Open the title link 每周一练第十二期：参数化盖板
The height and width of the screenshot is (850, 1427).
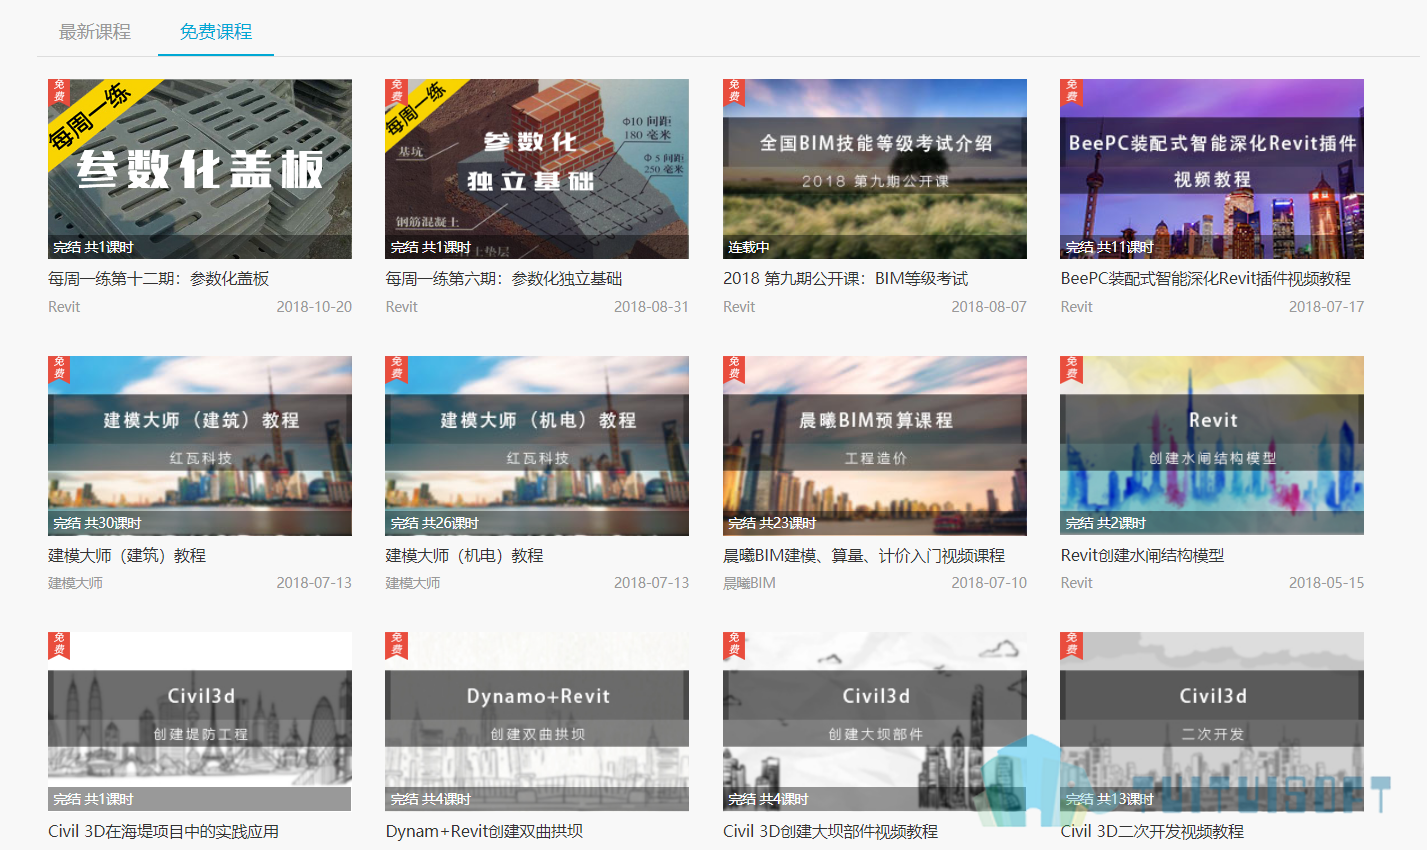point(159,279)
